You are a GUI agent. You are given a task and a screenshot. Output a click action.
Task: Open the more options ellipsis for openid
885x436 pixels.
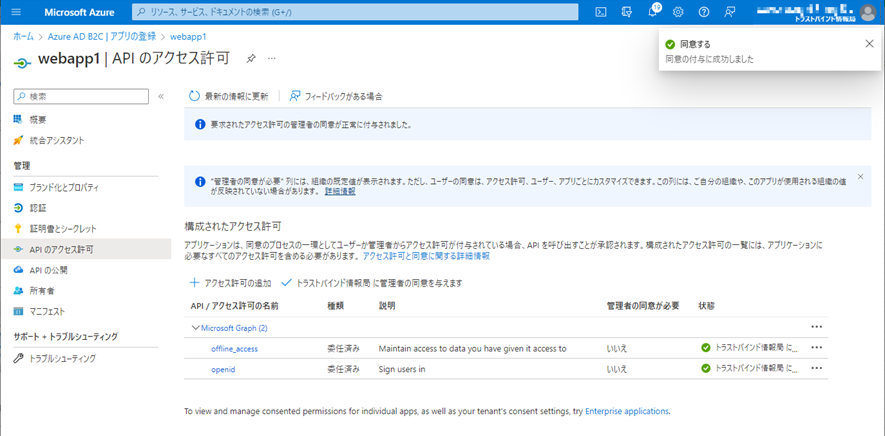click(x=816, y=368)
